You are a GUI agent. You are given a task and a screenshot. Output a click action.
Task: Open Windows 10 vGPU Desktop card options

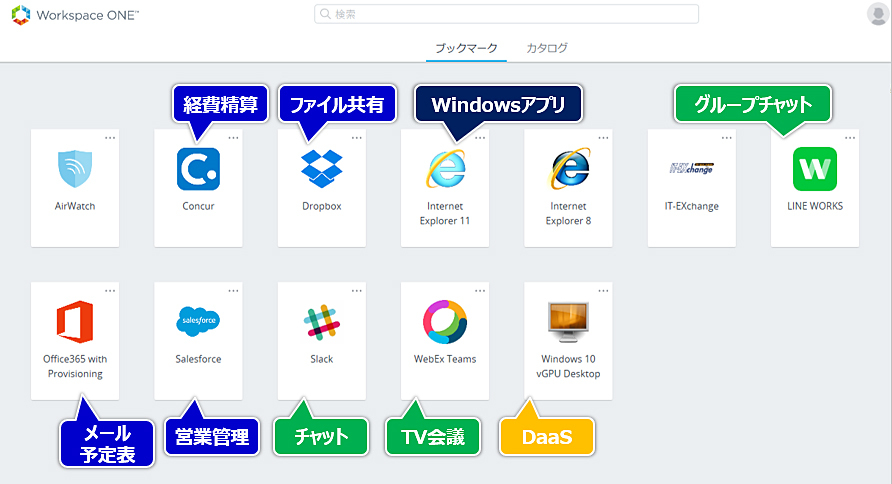[x=604, y=291]
